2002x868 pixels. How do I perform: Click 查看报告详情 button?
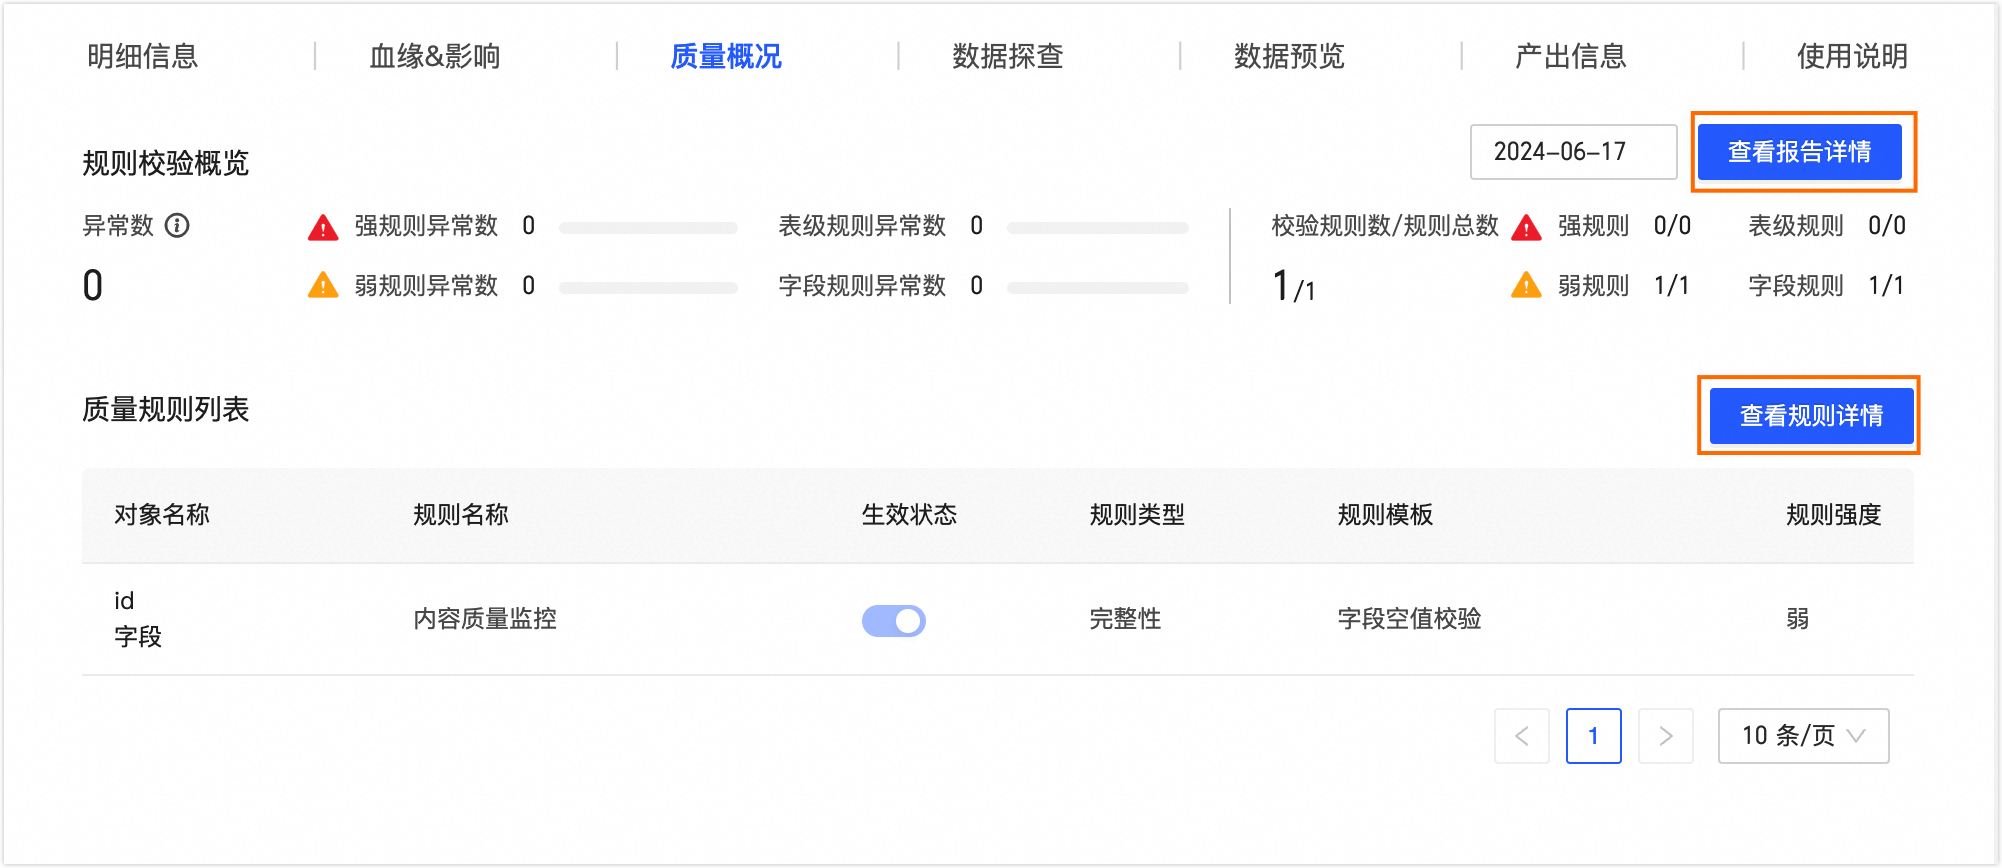(1800, 152)
